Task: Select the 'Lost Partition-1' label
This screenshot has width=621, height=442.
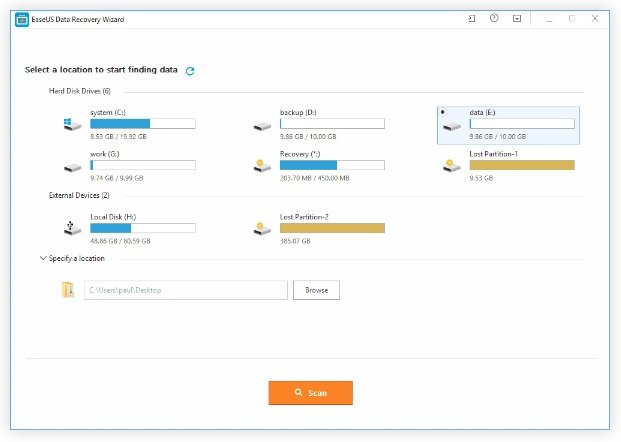Action: 493,154
